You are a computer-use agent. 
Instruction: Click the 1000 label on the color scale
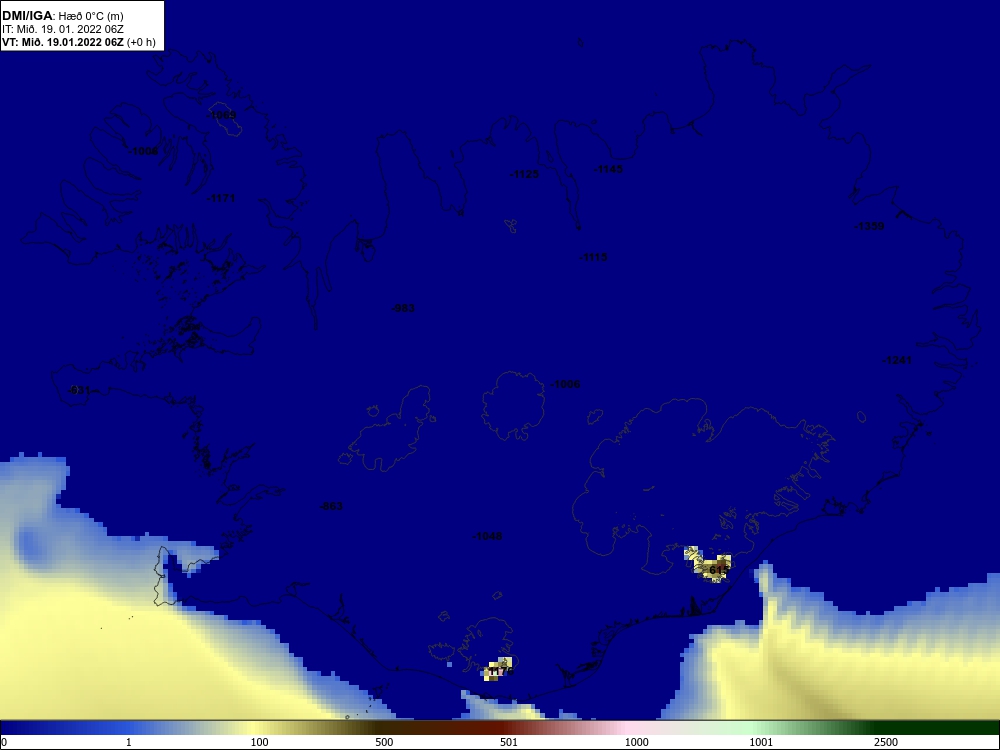[636, 742]
